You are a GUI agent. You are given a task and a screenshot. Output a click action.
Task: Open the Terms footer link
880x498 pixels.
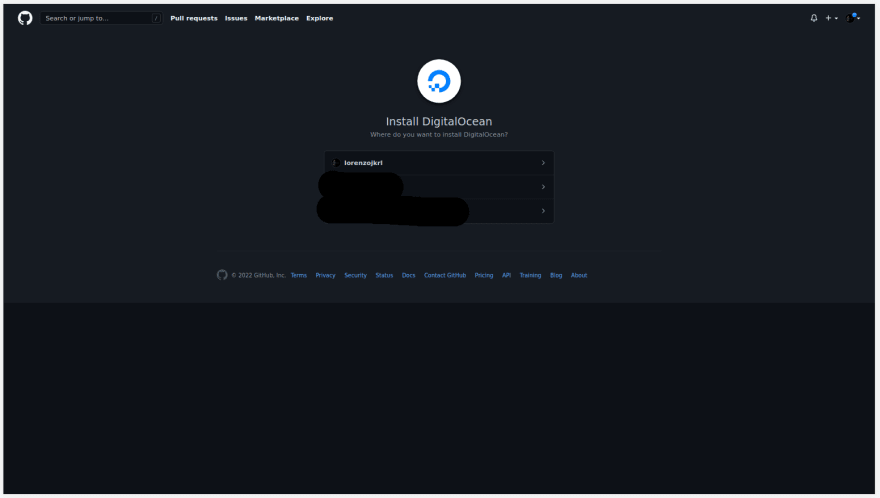coord(299,276)
